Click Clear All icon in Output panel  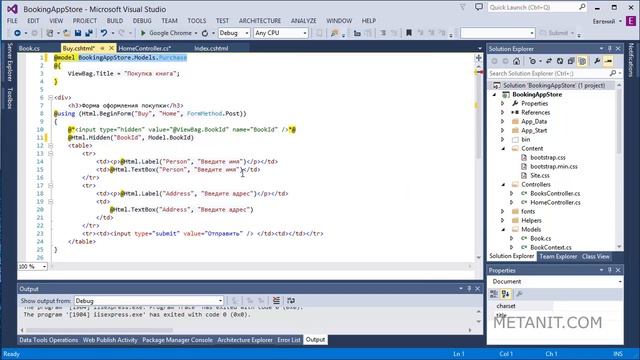[x=276, y=300]
